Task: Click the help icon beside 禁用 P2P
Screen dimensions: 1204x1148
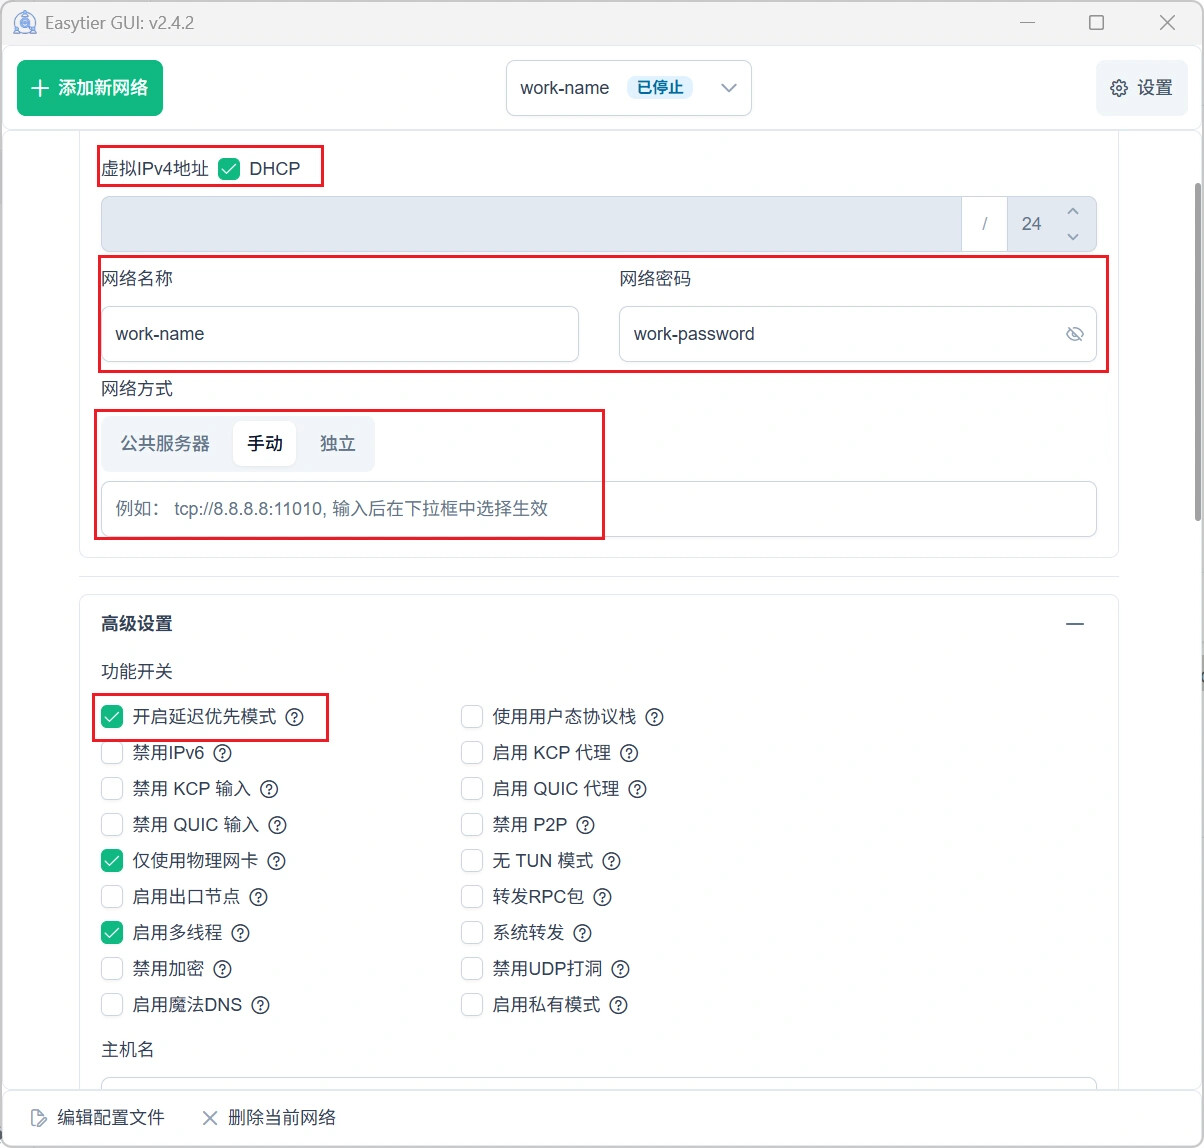Action: [586, 825]
